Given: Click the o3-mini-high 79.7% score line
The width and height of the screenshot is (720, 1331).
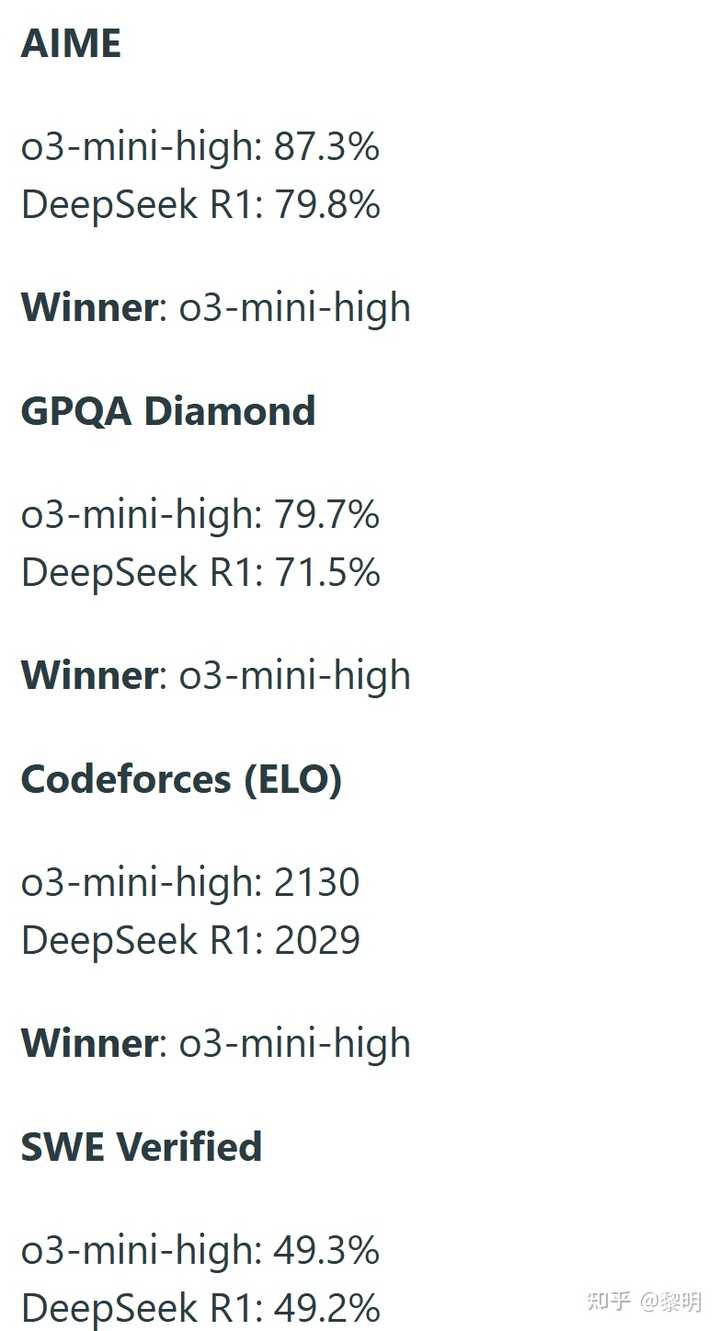Looking at the screenshot, I should 200,515.
